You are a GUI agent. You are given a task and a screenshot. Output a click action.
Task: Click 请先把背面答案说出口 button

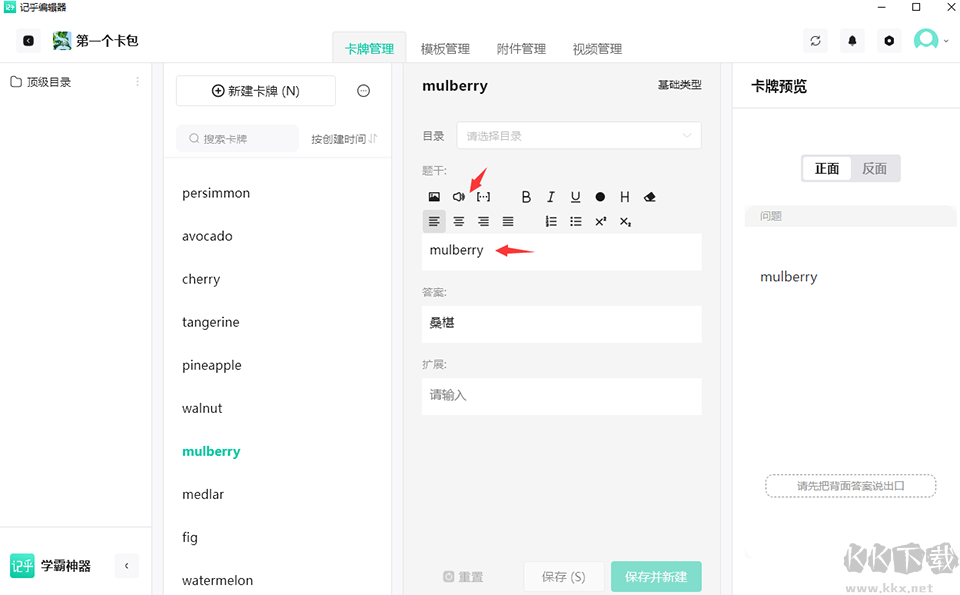tap(850, 486)
